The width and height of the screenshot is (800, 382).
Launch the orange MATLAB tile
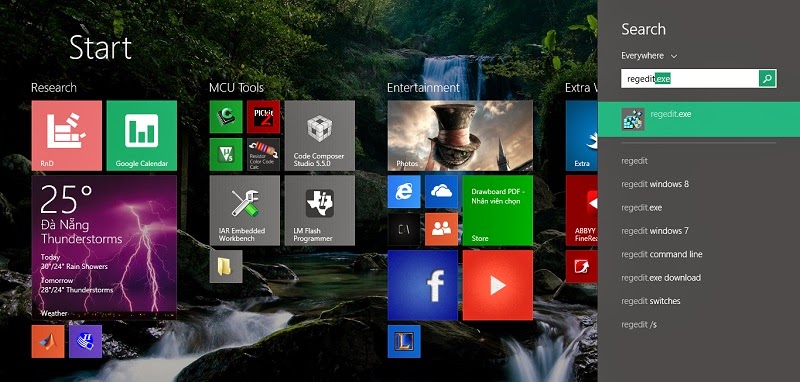tap(48, 341)
